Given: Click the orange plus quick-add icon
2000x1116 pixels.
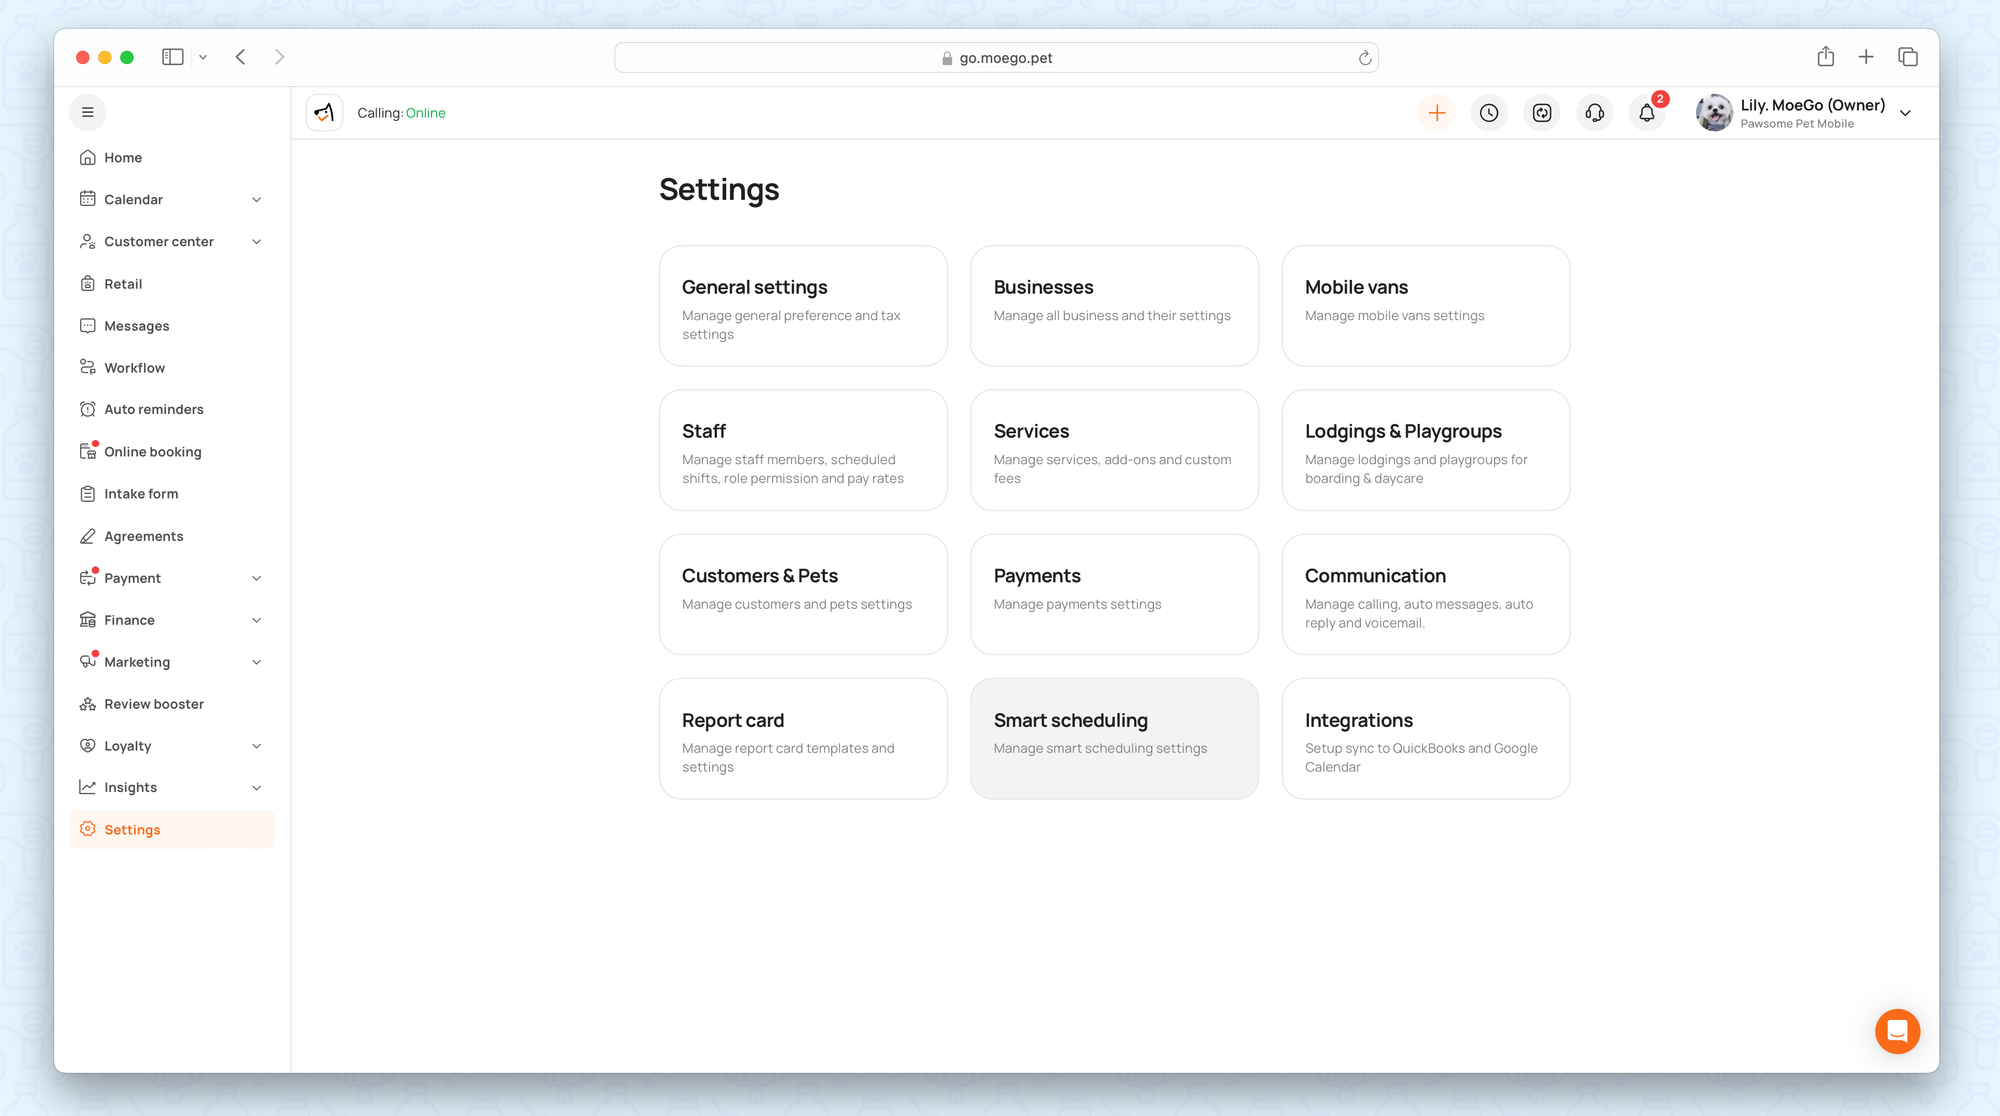Looking at the screenshot, I should 1436,113.
